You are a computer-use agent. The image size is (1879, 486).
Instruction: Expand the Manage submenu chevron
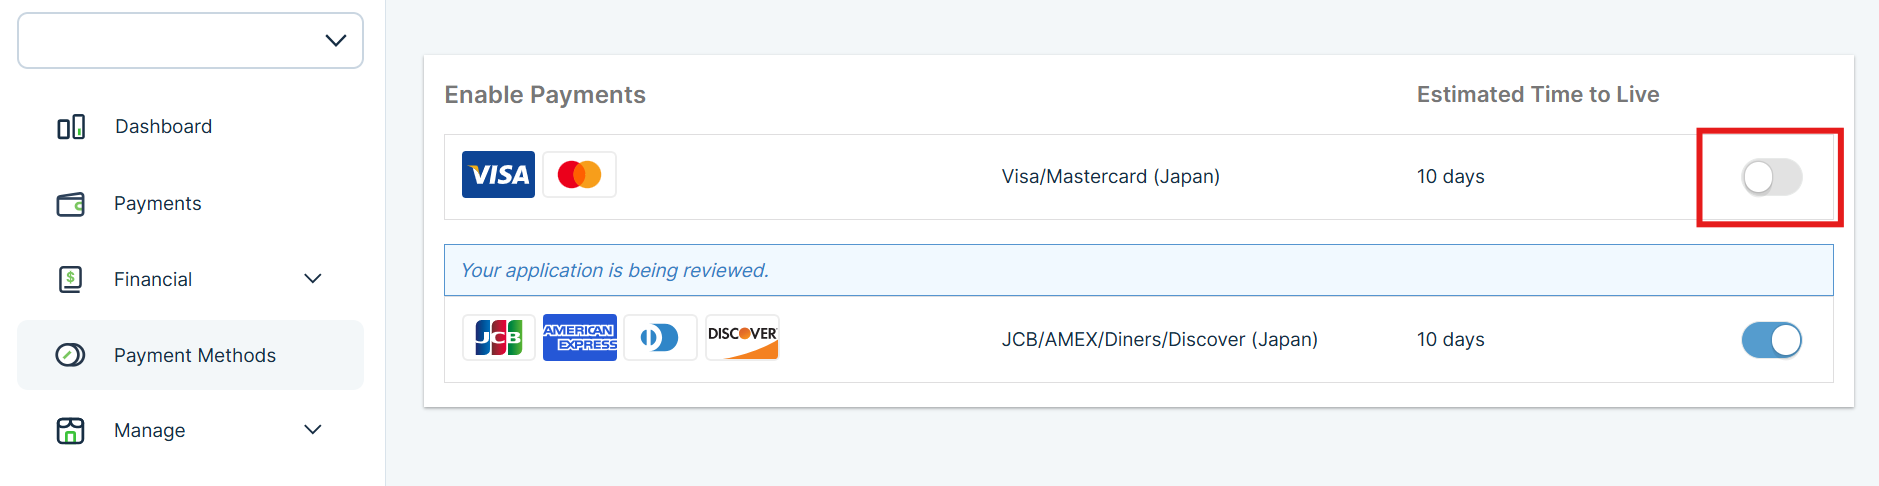click(x=313, y=430)
